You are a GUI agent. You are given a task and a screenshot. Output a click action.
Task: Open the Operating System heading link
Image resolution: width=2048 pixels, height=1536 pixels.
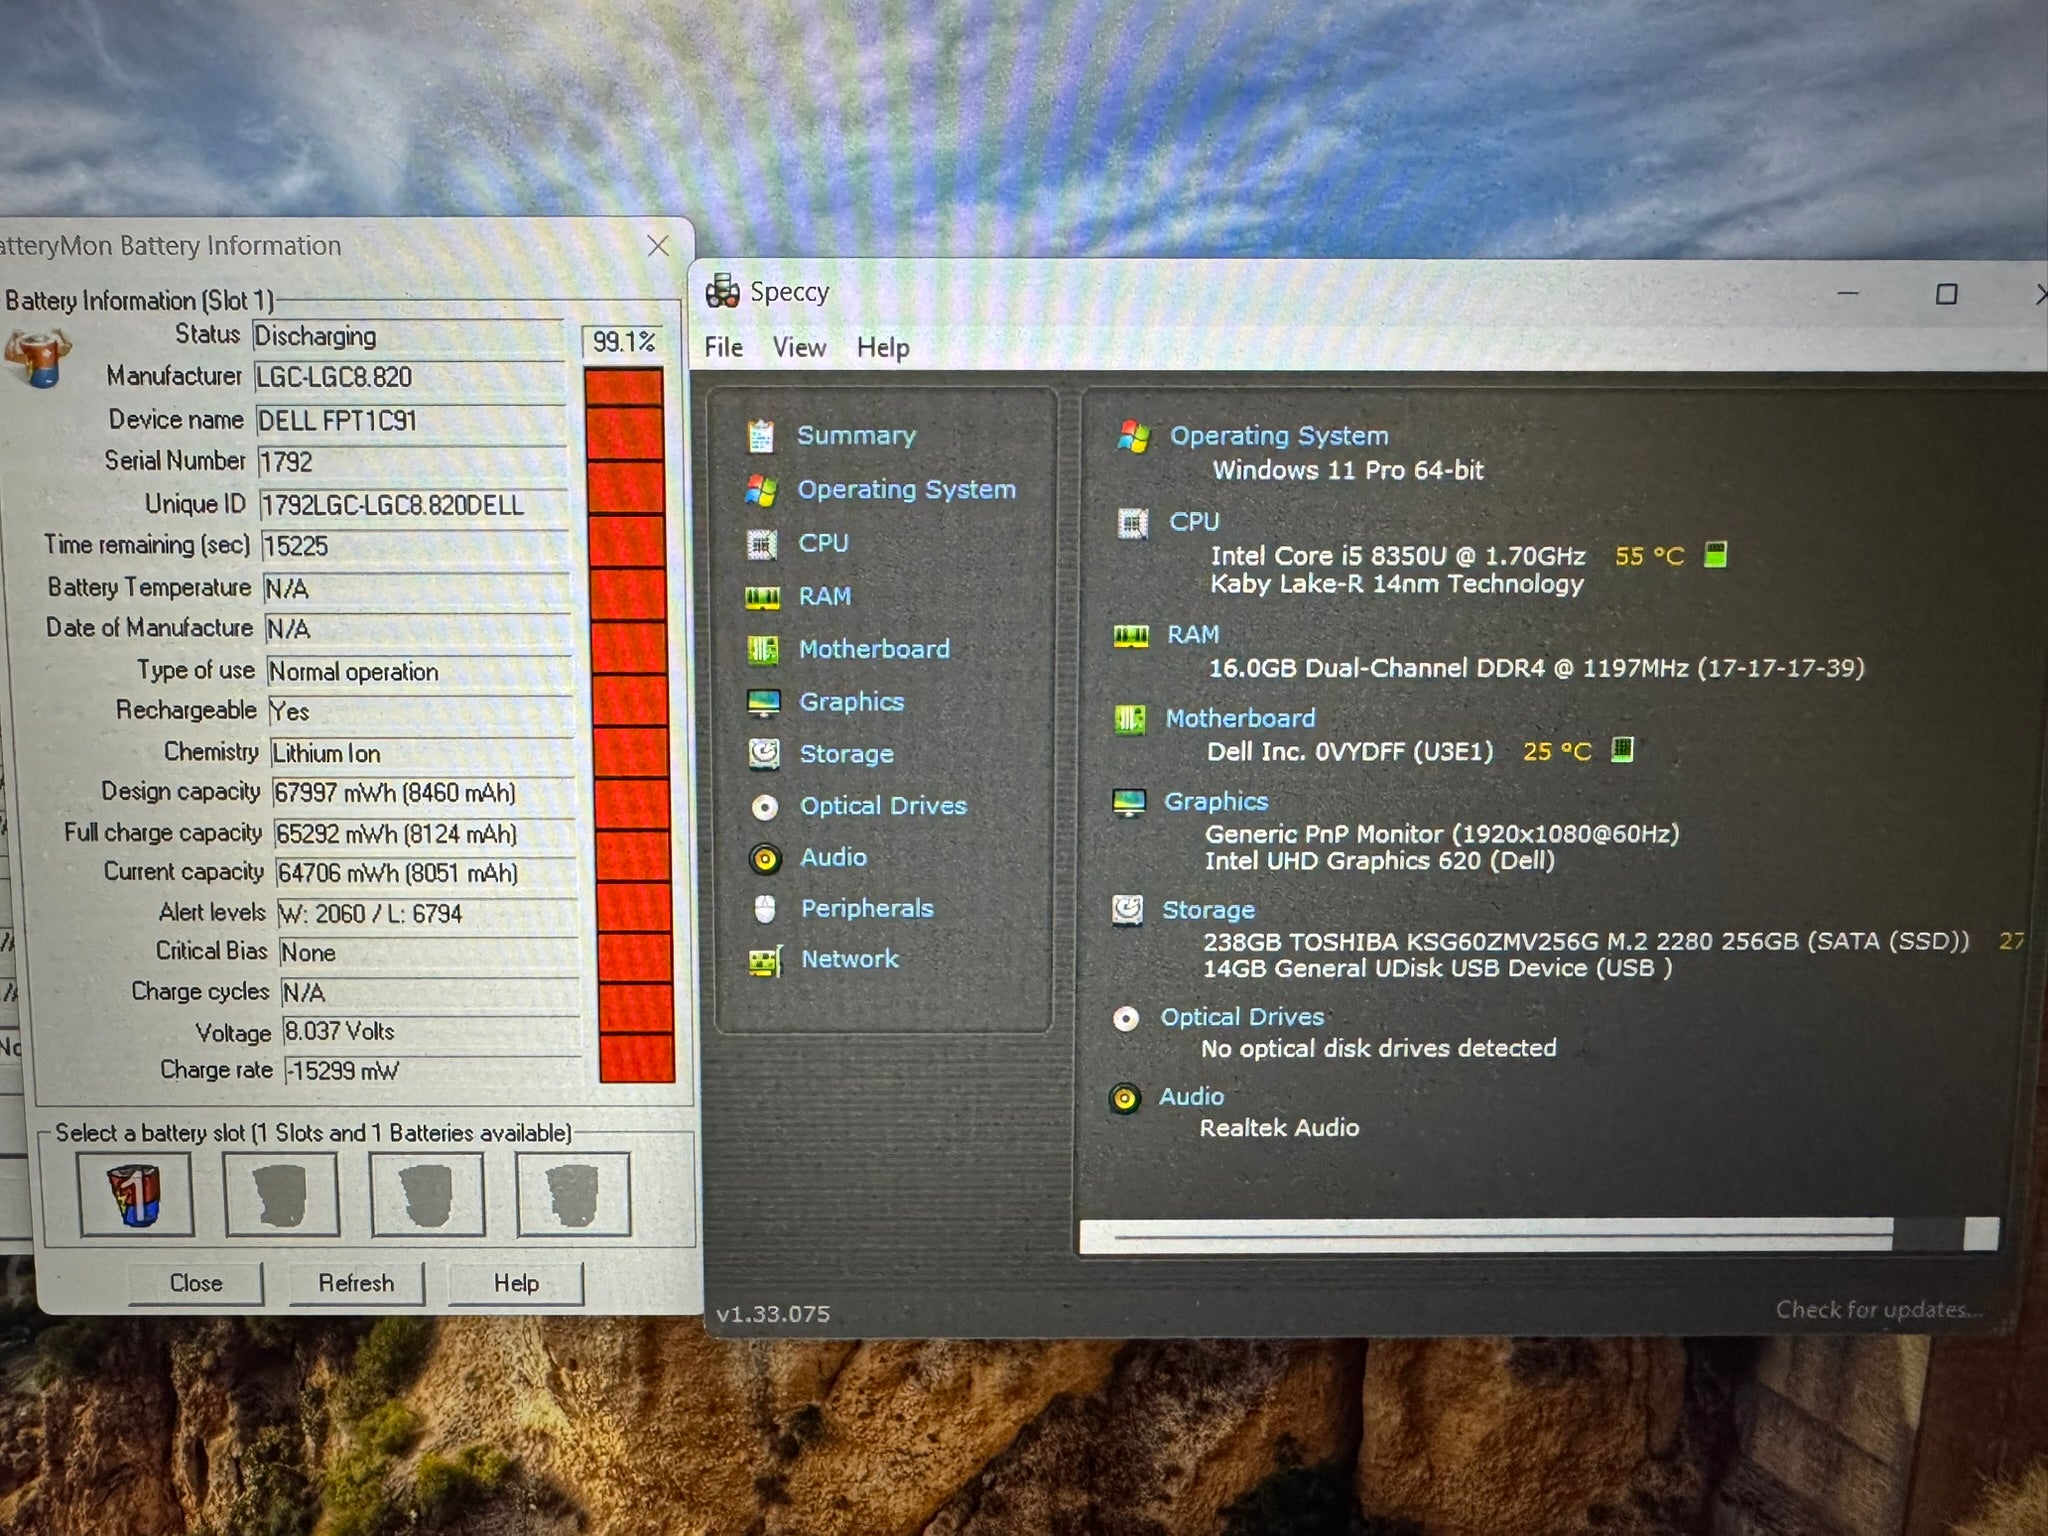point(1279,436)
